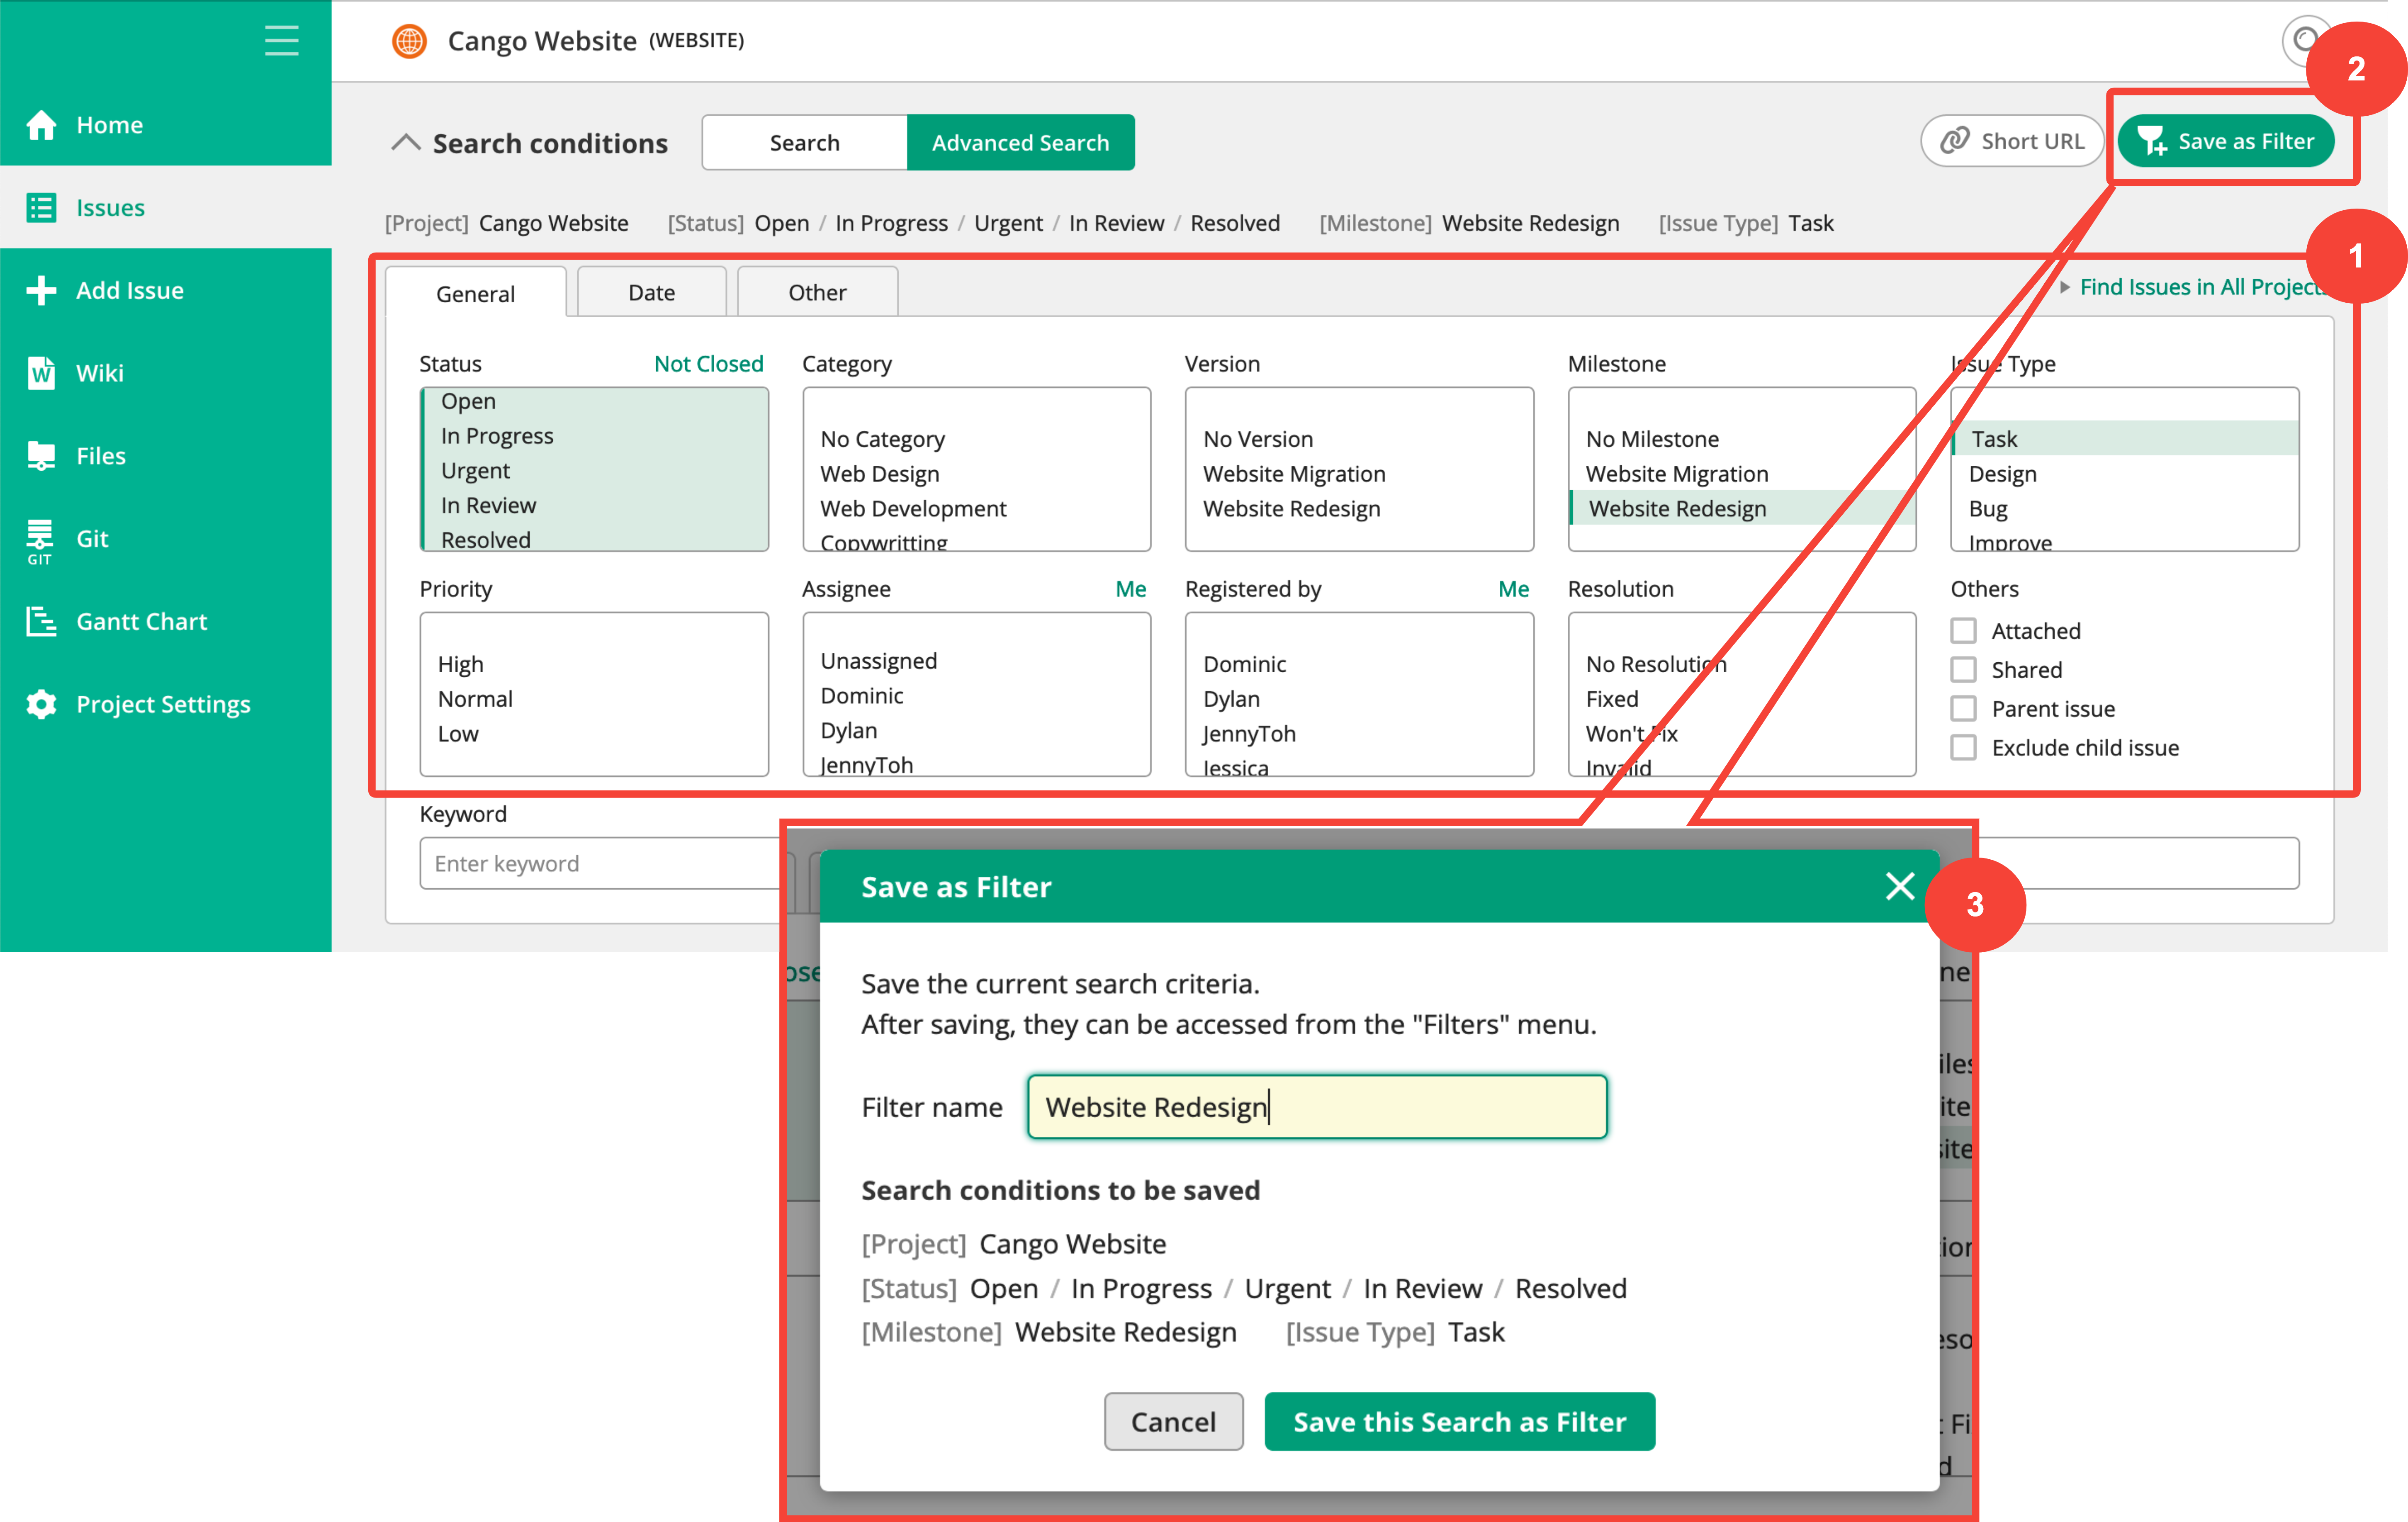Select Web Design in the Category list

click(x=978, y=474)
